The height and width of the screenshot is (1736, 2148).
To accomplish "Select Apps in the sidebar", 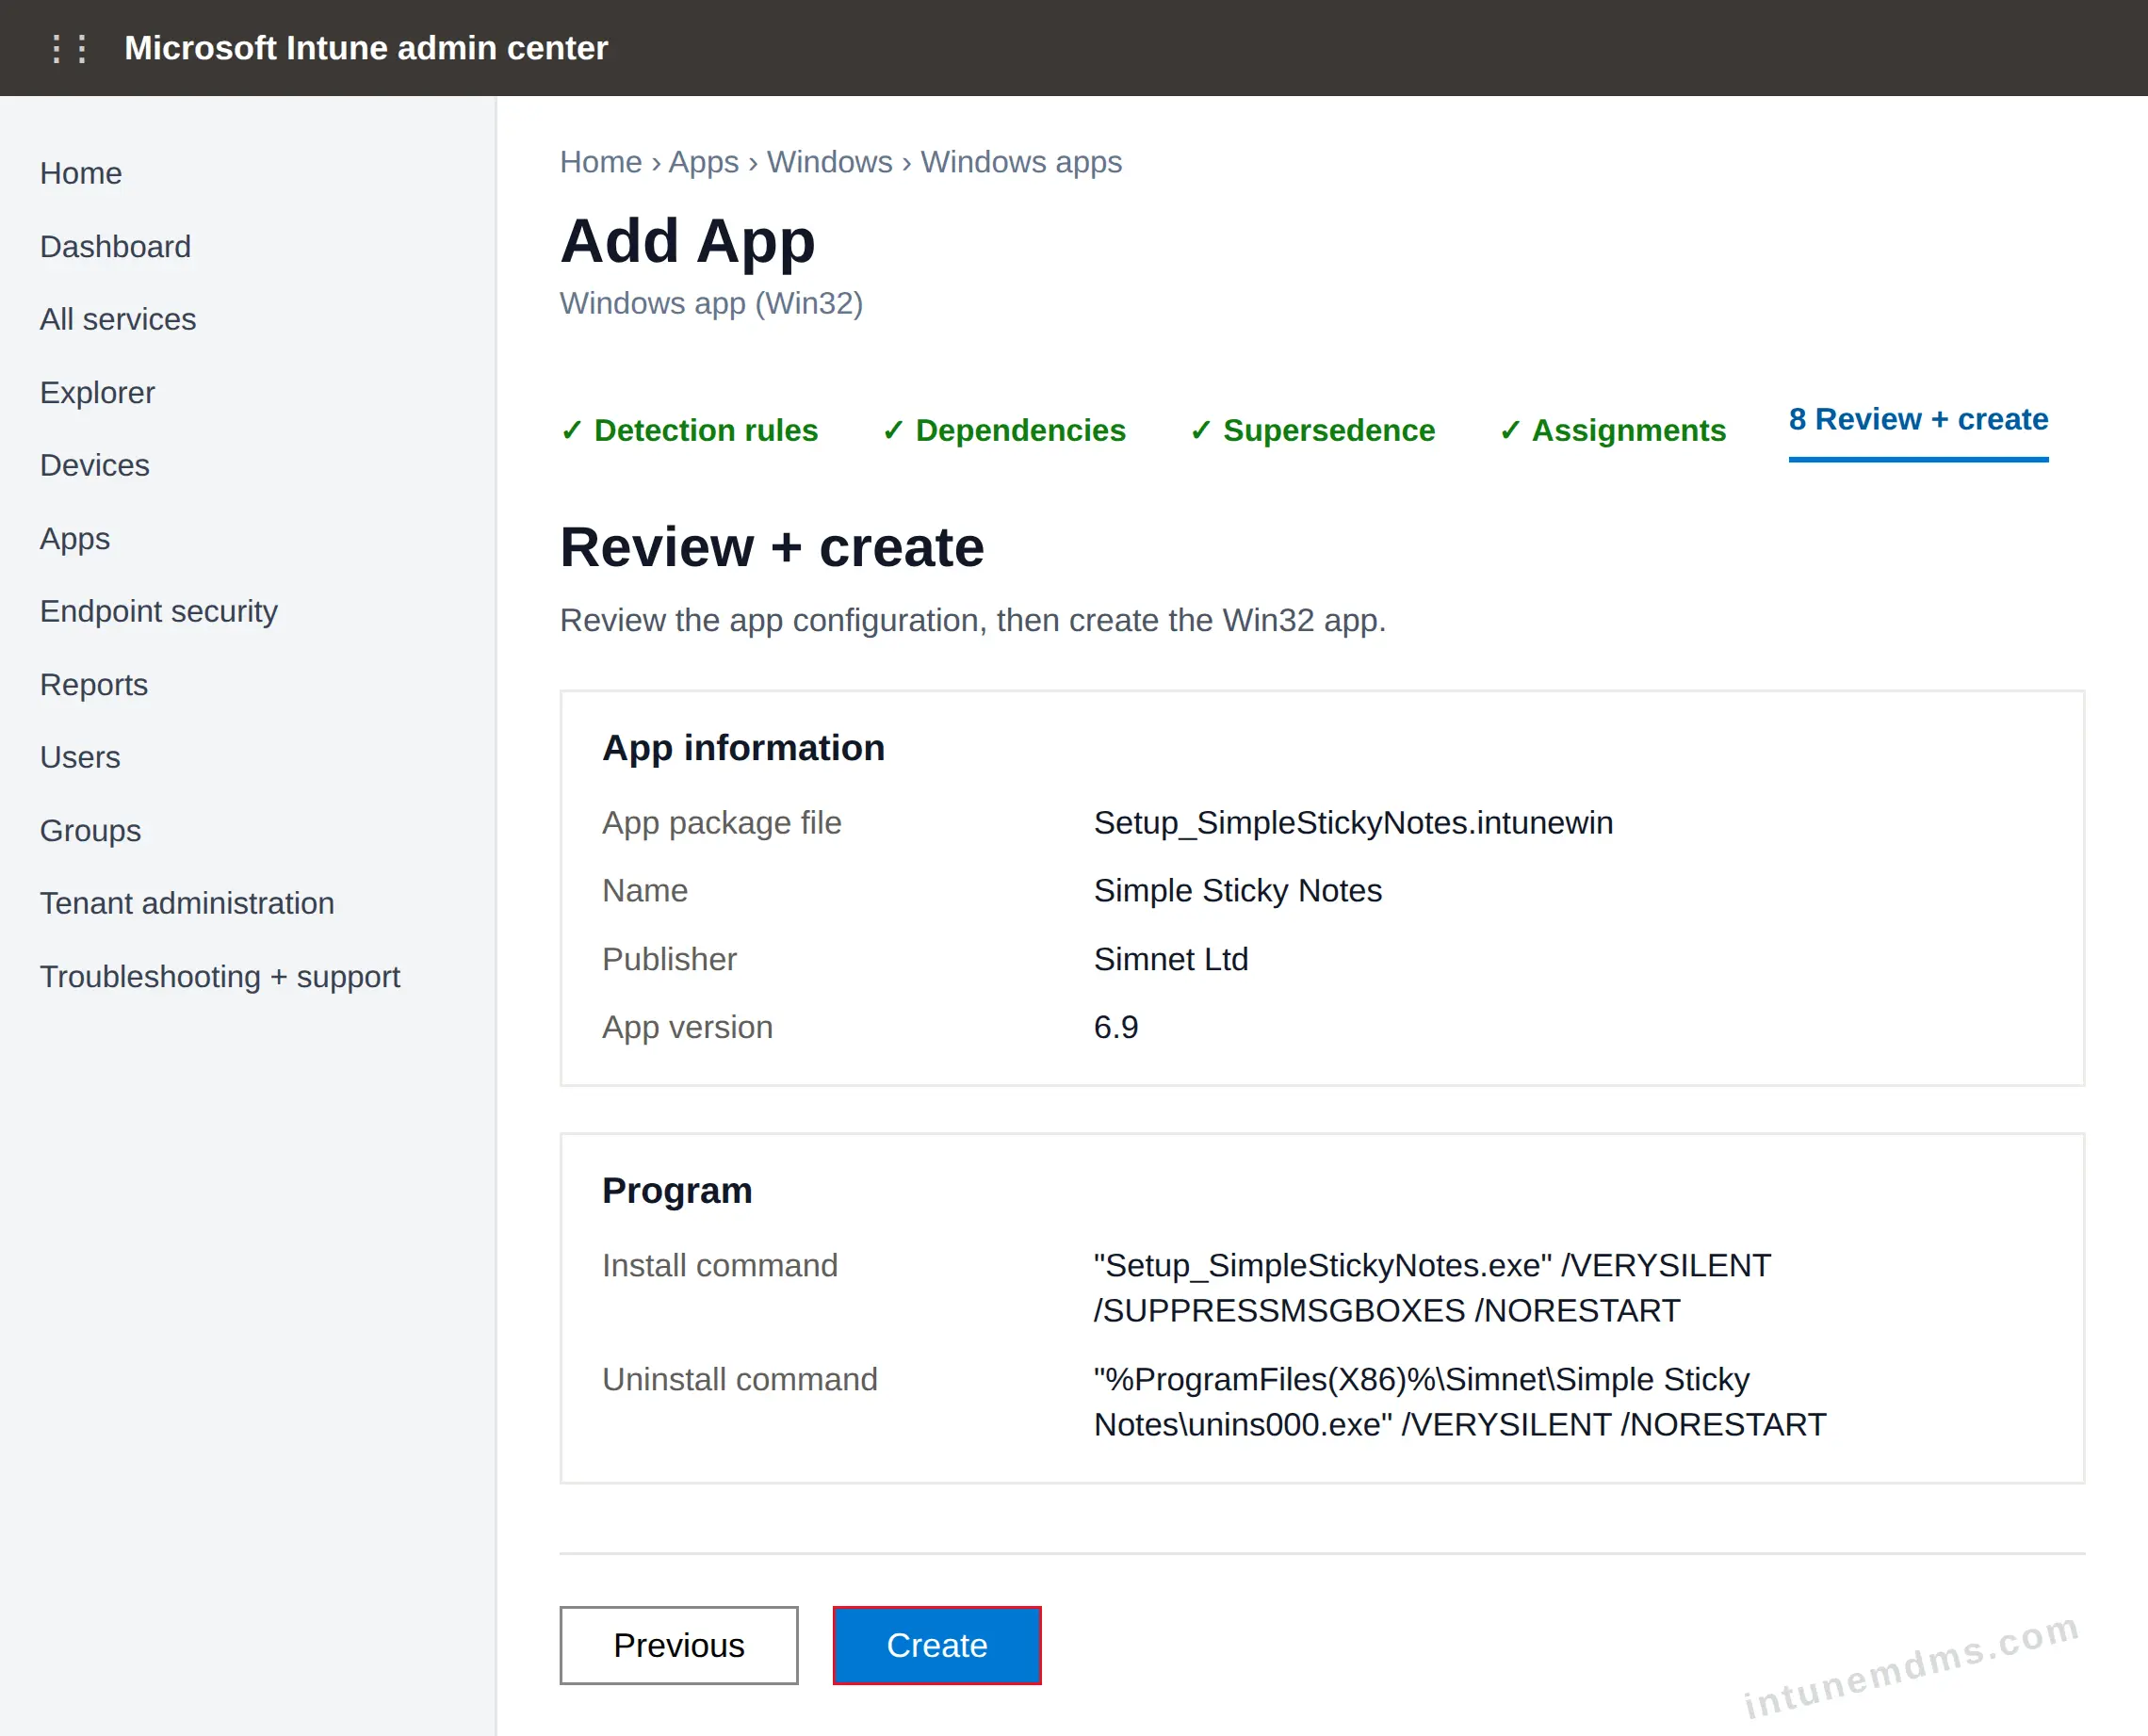I will tap(75, 539).
